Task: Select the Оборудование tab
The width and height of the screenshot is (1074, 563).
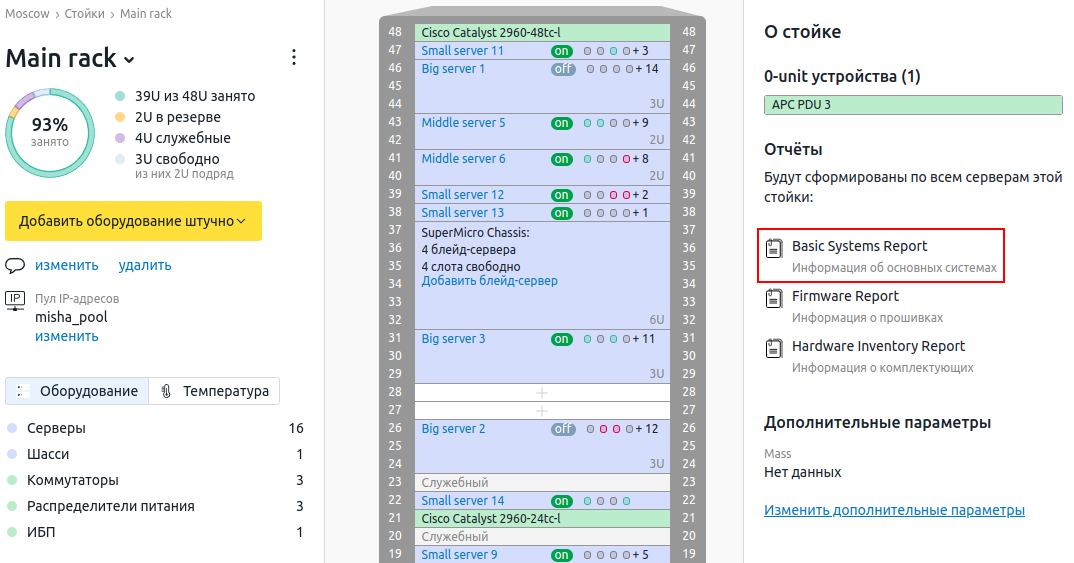Action: 78,391
